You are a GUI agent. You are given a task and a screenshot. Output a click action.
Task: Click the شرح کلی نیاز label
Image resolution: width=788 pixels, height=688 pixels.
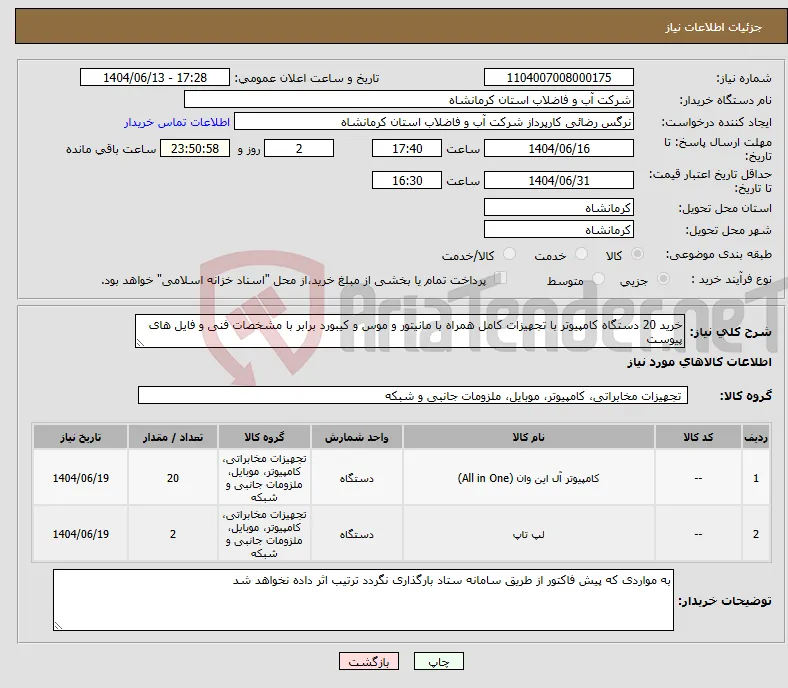click(731, 332)
